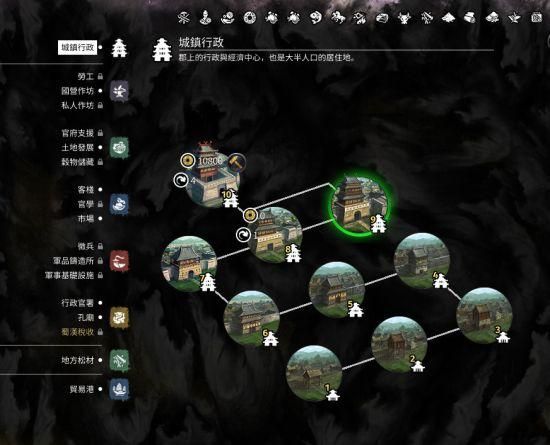Screen dimensions: 550x445
Task: Select the 市場 building chain
Action: 86,218
